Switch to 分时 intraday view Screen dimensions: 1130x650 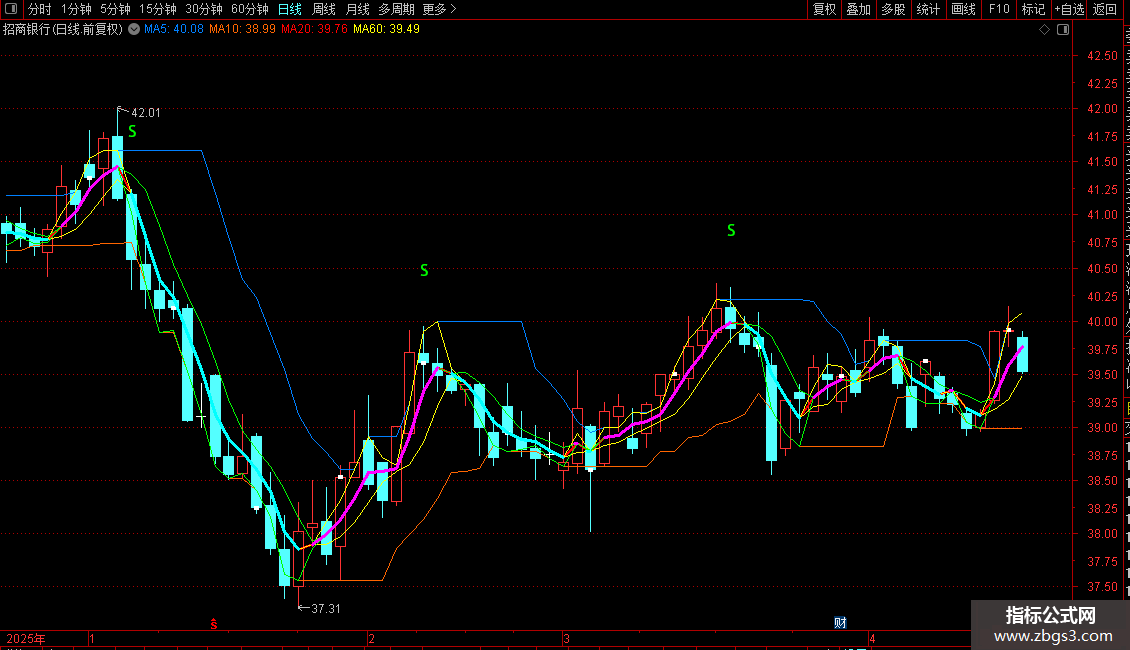[x=40, y=9]
